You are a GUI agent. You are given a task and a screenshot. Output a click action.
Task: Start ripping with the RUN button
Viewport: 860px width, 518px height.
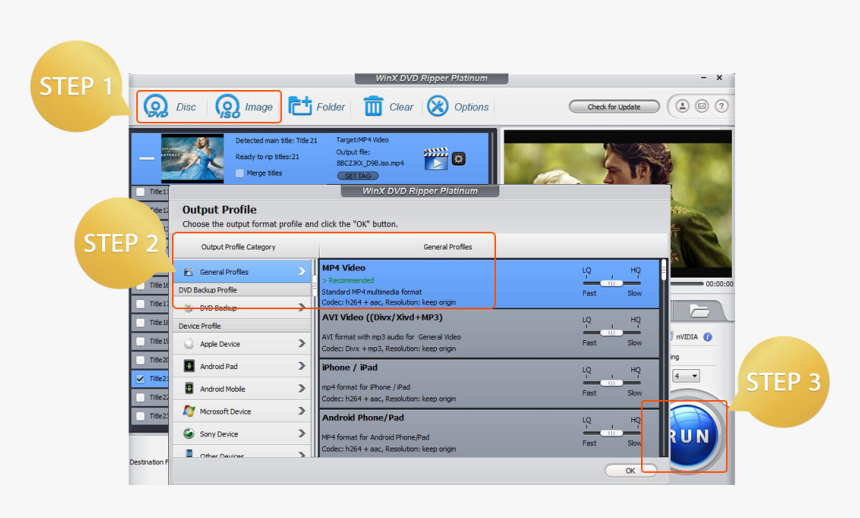(692, 436)
